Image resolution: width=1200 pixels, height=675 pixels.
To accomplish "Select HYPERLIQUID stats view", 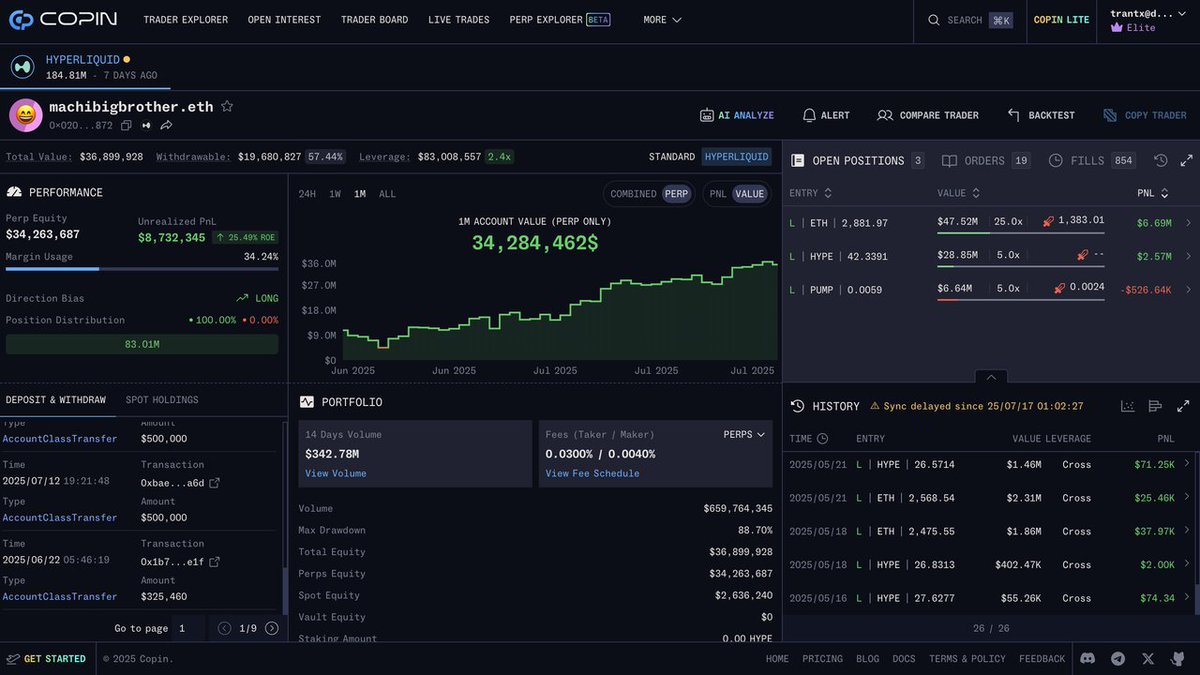I will [x=737, y=157].
